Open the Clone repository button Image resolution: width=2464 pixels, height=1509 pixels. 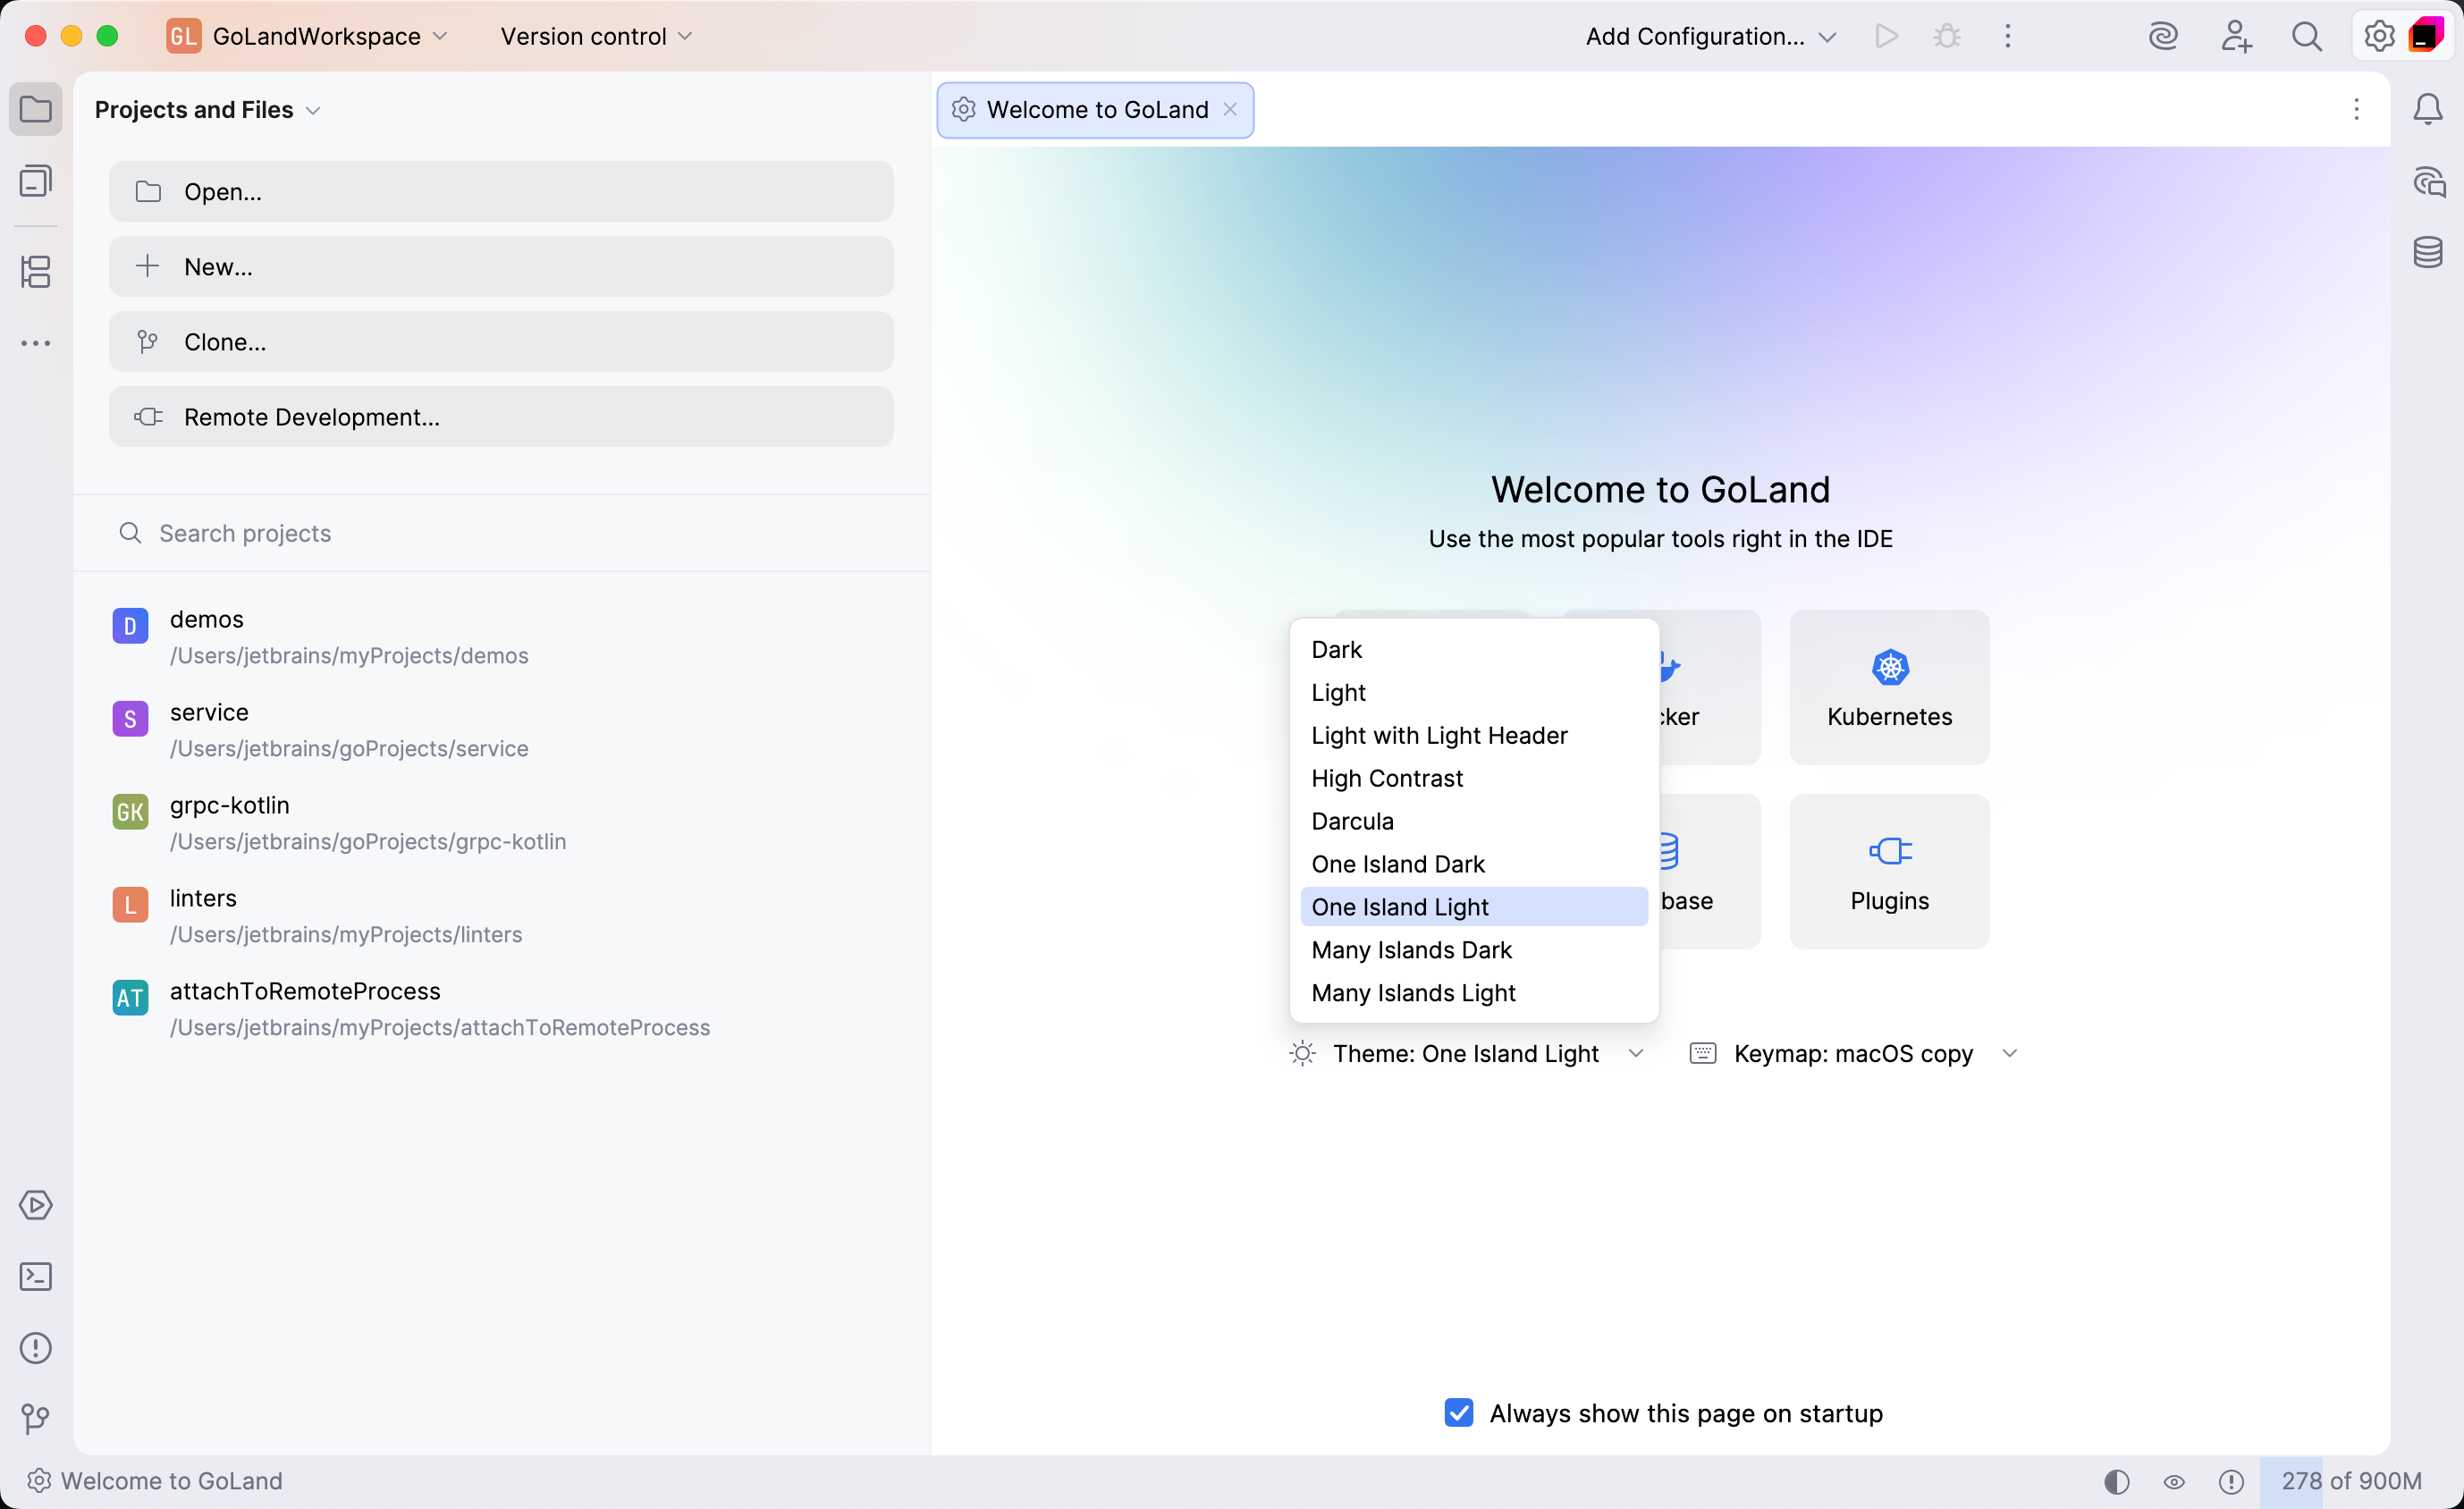coord(501,341)
